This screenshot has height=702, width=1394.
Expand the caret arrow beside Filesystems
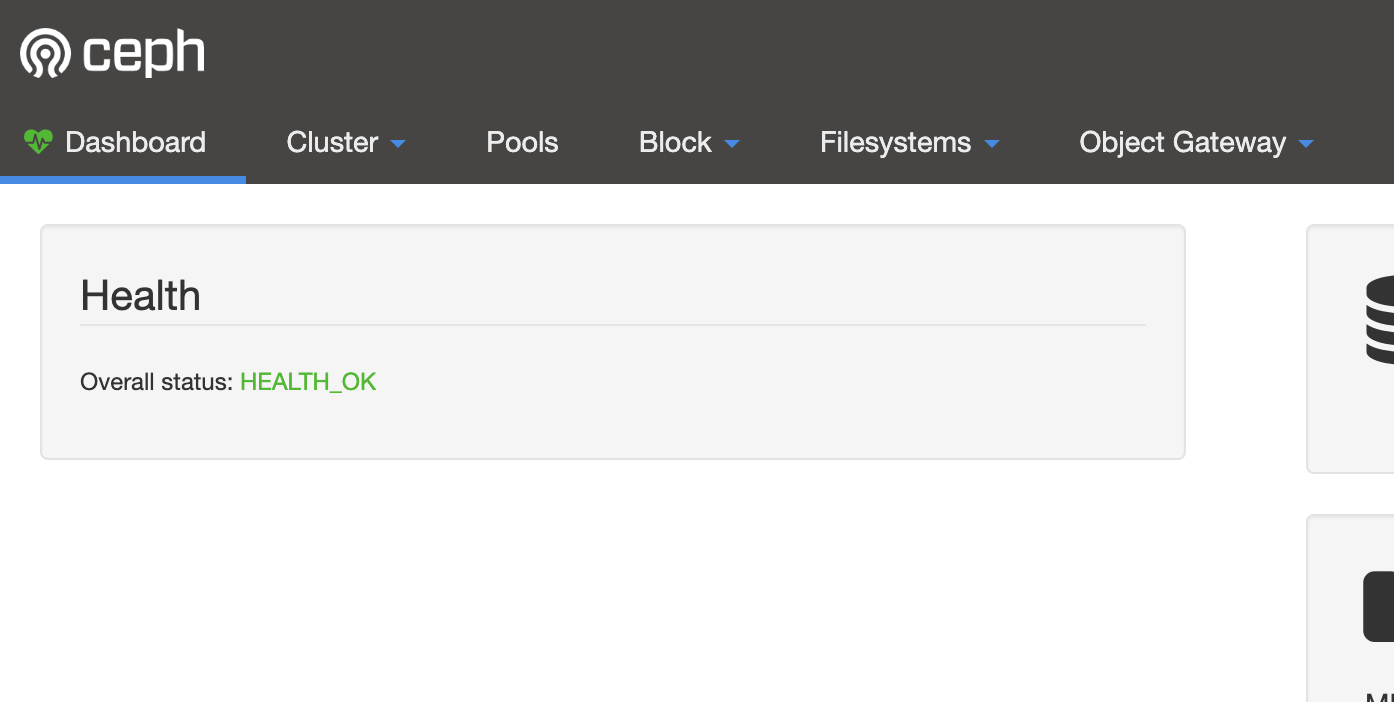point(991,144)
